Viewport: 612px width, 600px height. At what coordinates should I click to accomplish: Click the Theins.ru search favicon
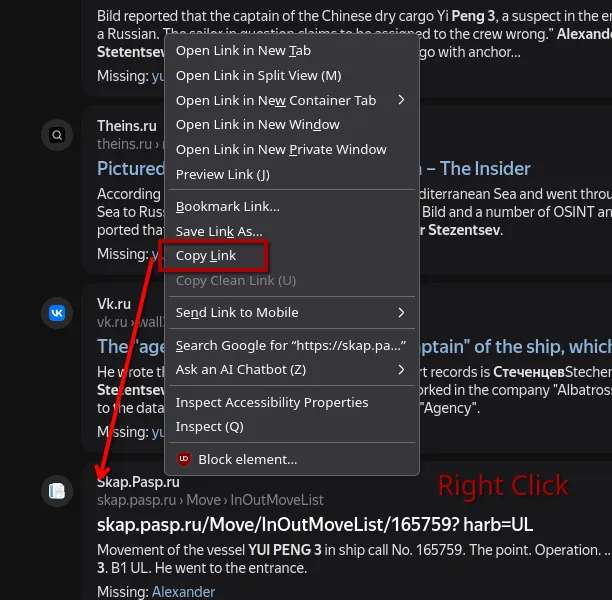57,135
